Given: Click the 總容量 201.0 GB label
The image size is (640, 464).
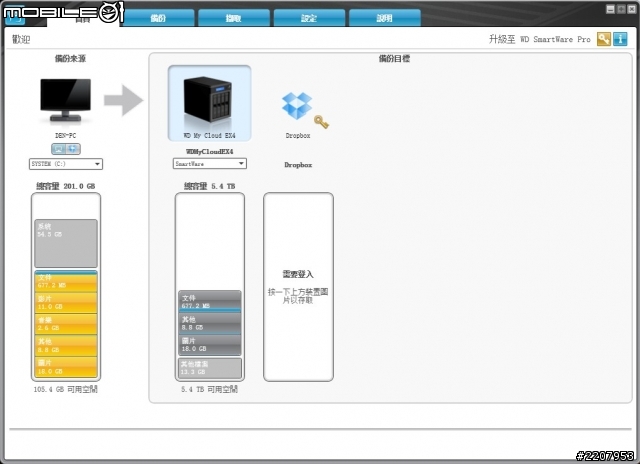Looking at the screenshot, I should (66, 186).
